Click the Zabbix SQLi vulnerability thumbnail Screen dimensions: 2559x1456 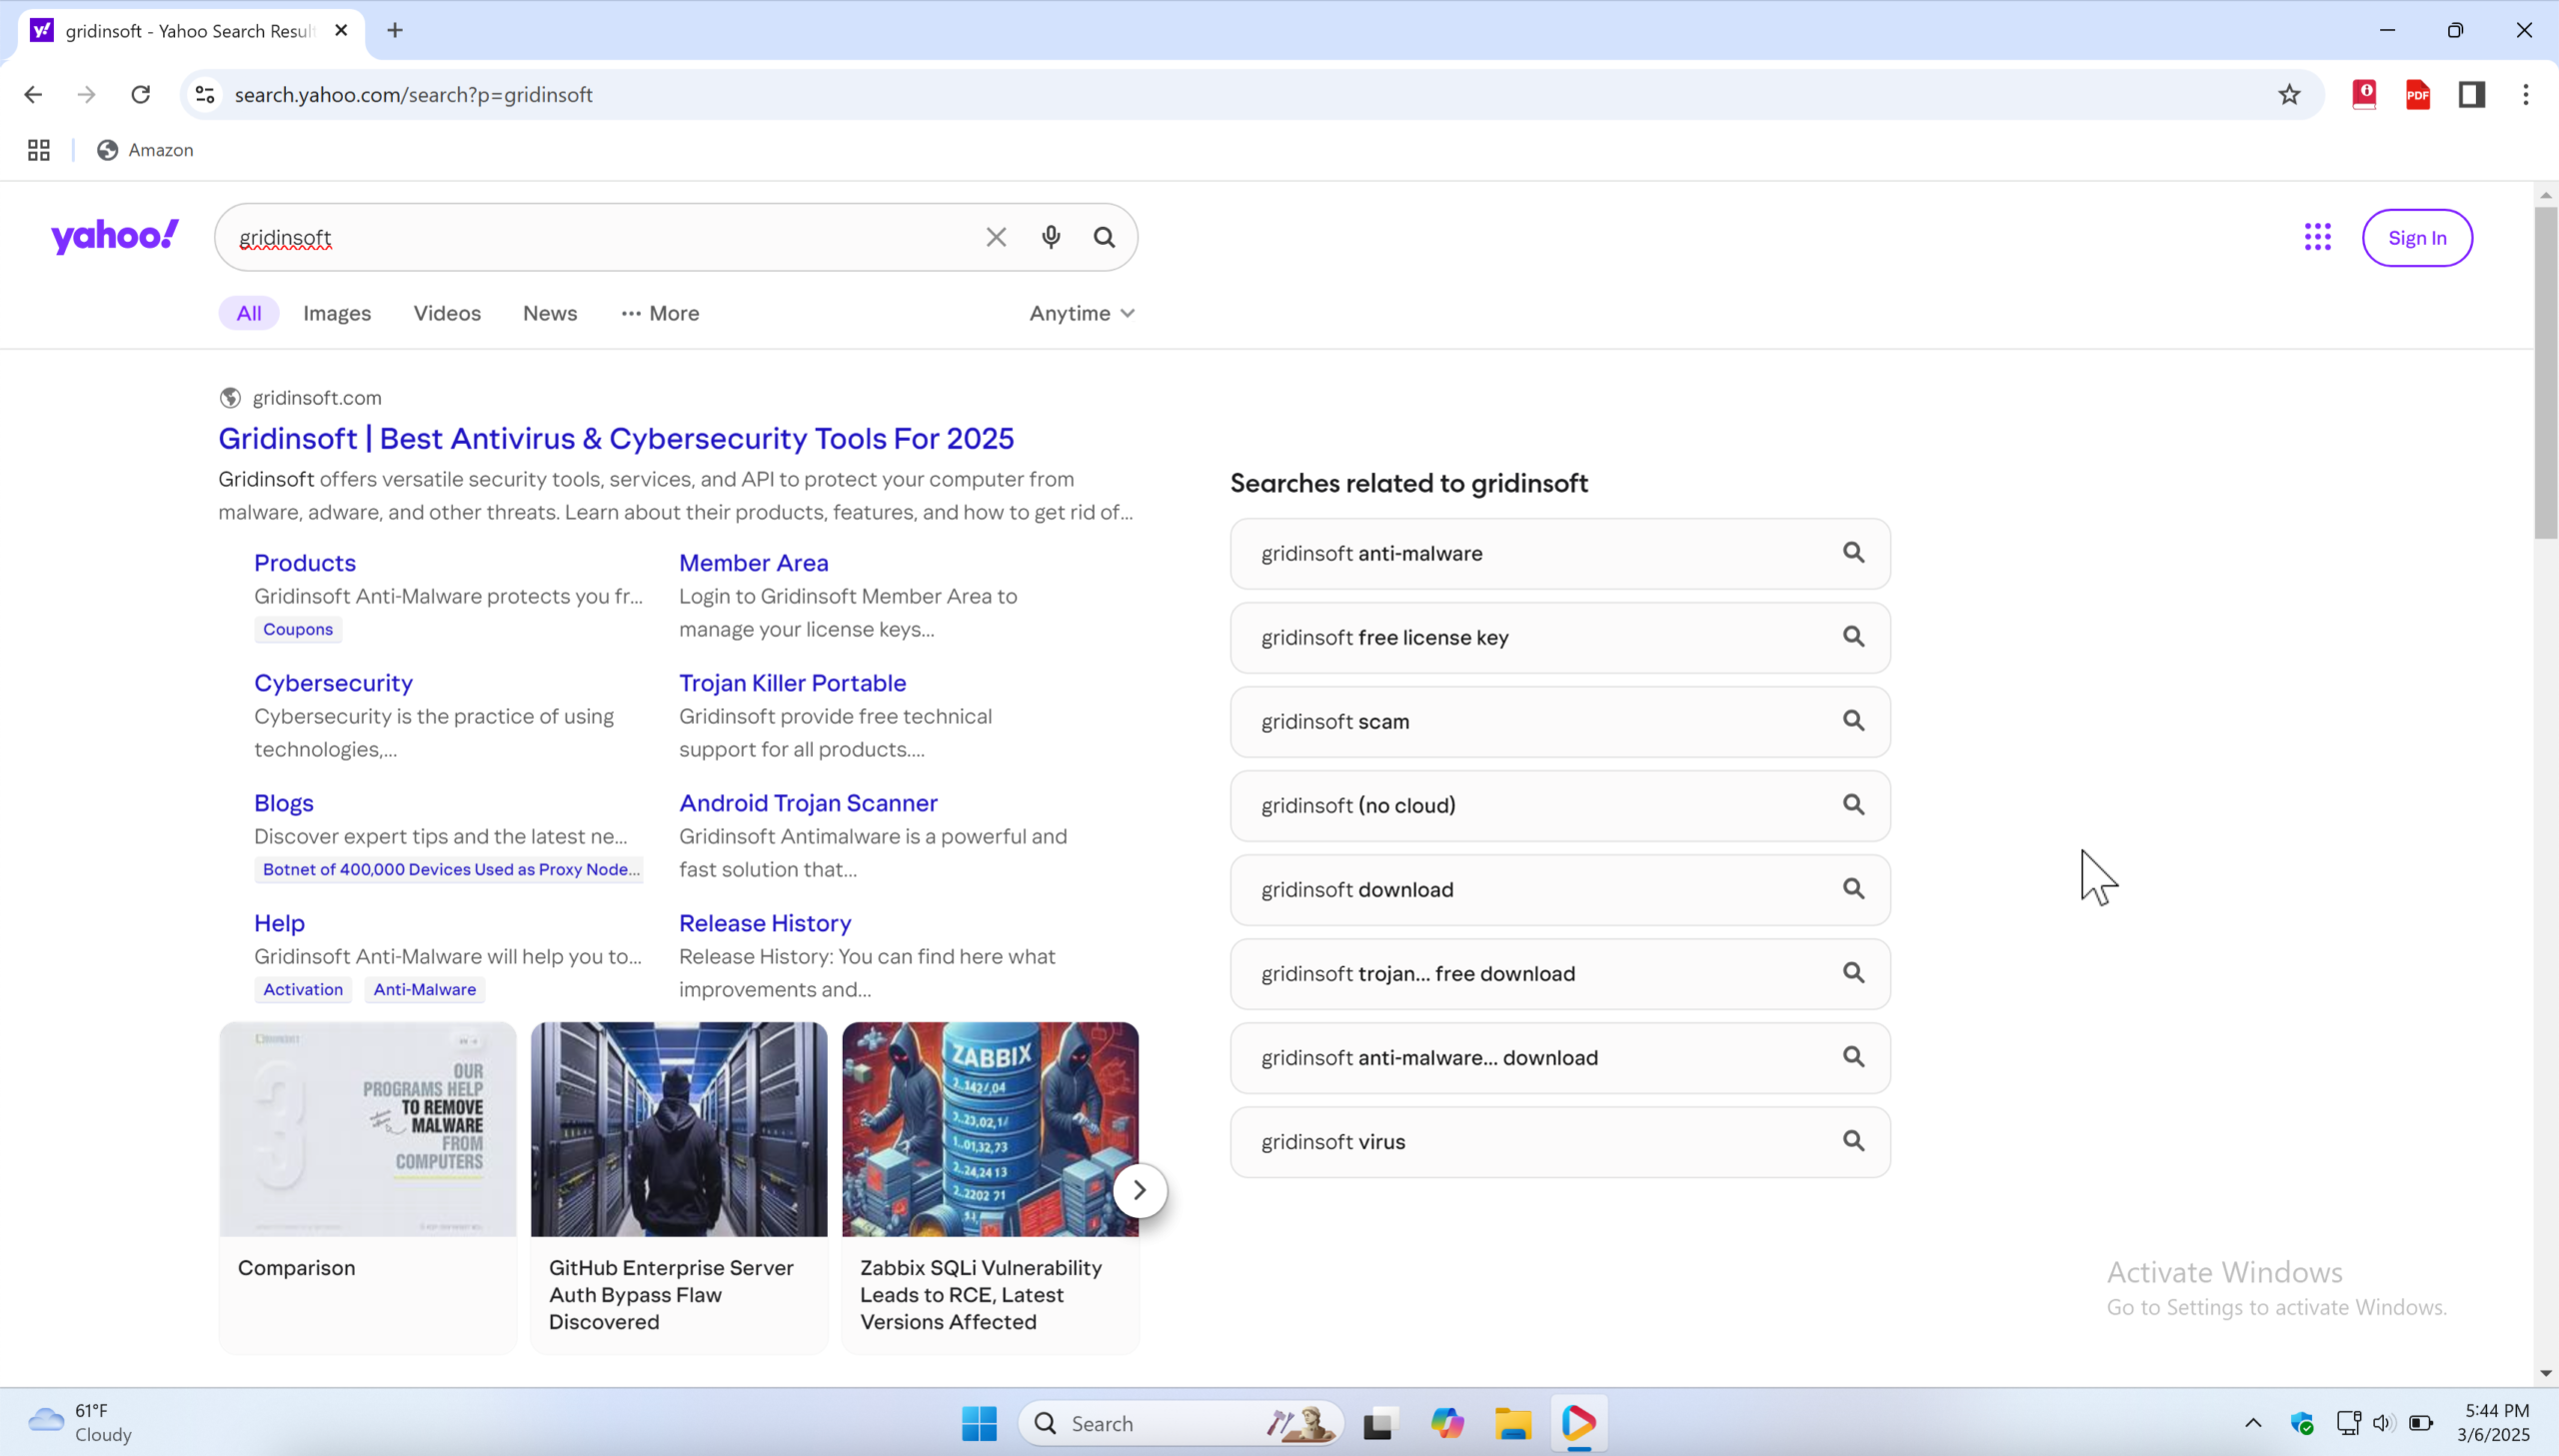988,1128
